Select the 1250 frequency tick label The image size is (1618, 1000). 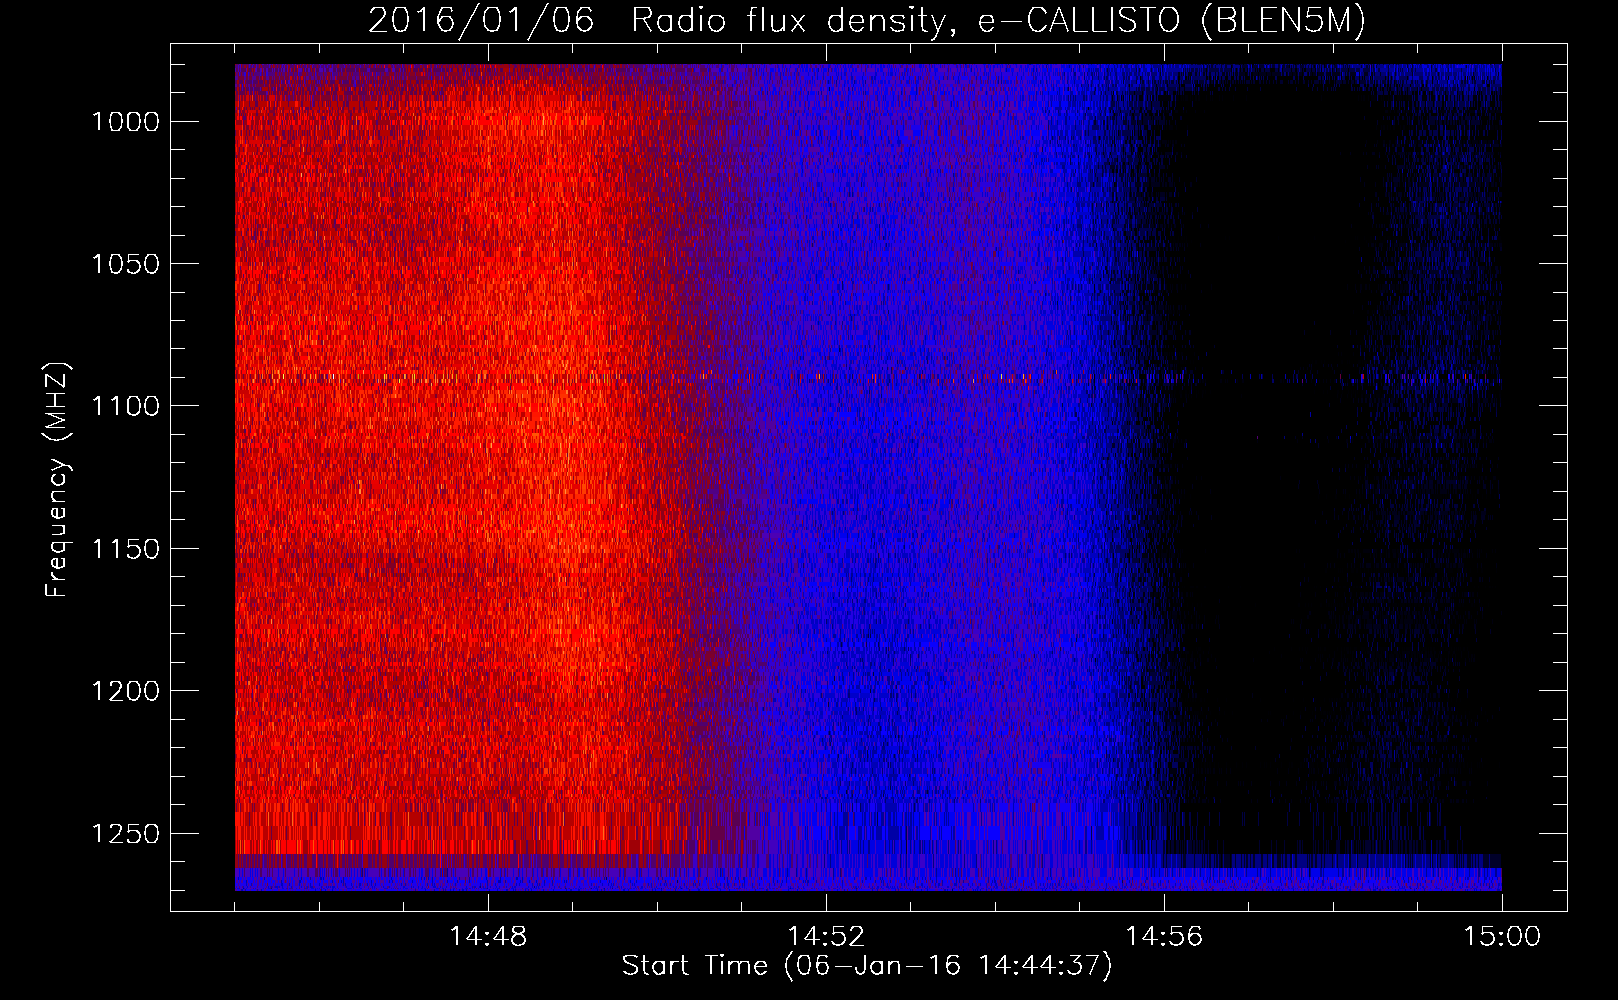tap(126, 834)
